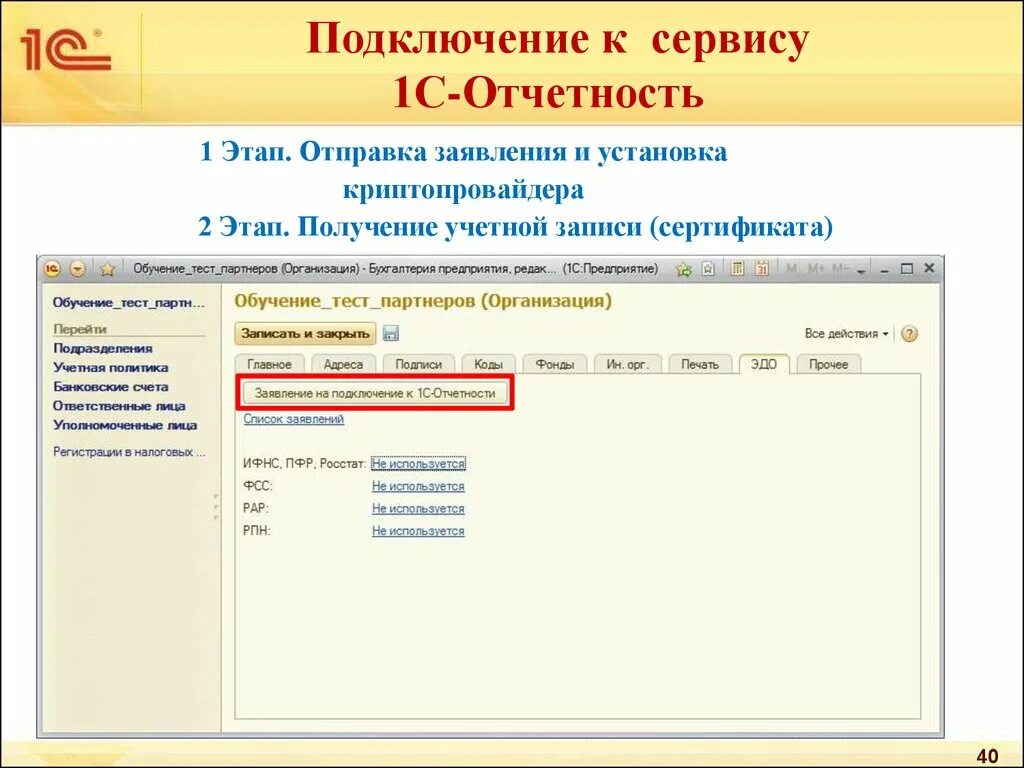Screen dimensions: 1024x768
Task: Click the M memory button
Action: click(x=792, y=268)
